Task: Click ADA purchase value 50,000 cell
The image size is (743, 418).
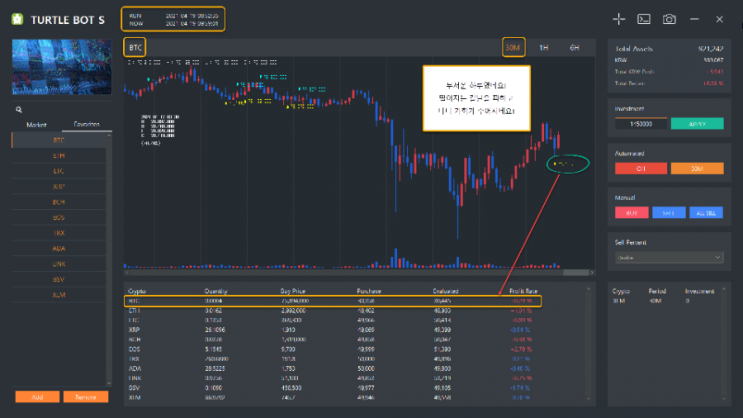Action: coord(366,368)
